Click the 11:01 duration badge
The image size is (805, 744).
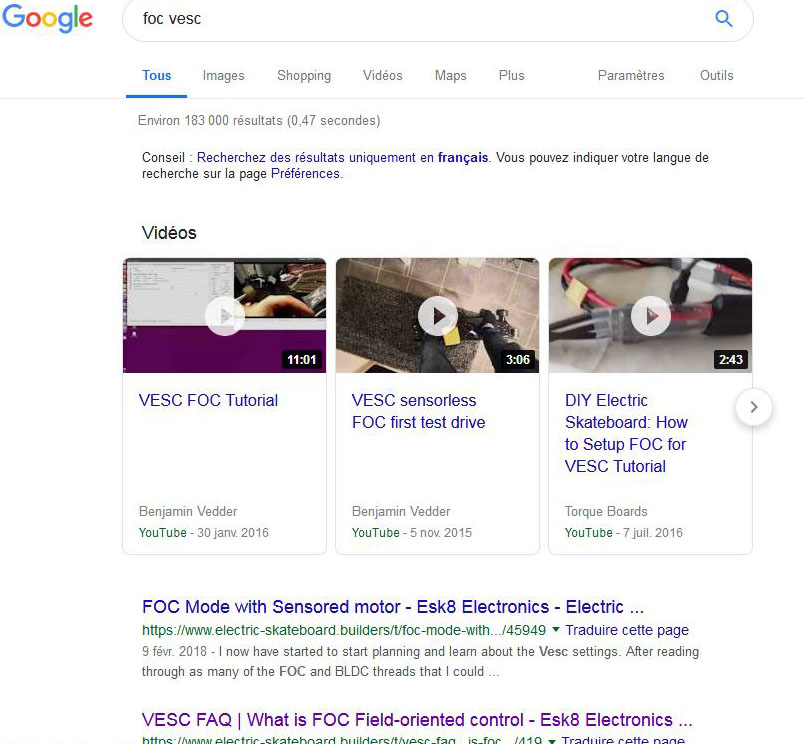(302, 359)
